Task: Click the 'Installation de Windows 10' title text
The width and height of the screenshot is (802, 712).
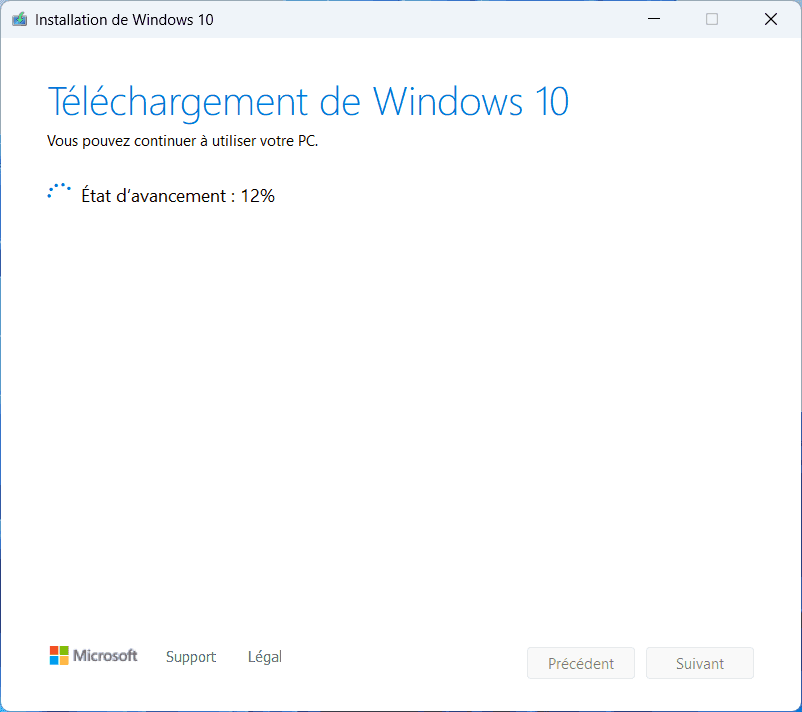Action: [124, 20]
